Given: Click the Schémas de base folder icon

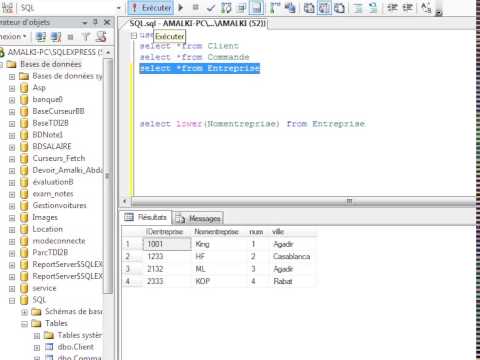Looking at the screenshot, I should click(36, 312).
